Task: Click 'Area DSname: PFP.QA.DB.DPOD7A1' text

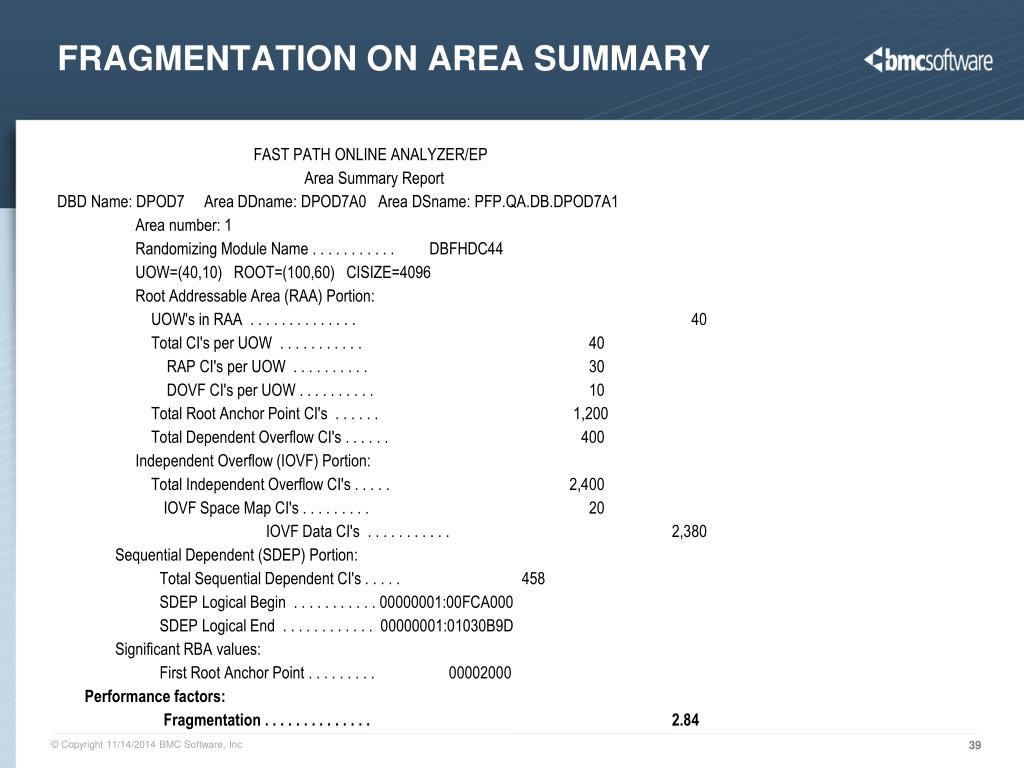Action: coord(498,202)
